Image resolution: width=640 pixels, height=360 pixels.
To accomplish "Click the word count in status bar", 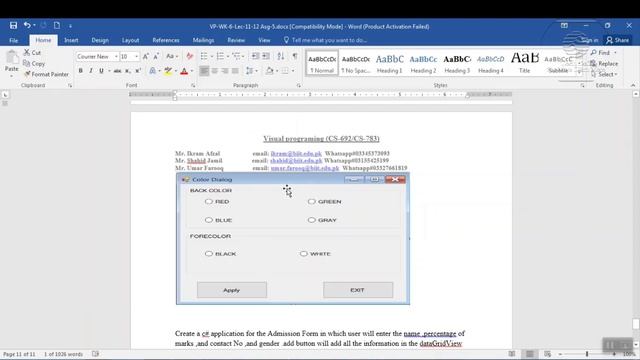I will [x=63, y=354].
